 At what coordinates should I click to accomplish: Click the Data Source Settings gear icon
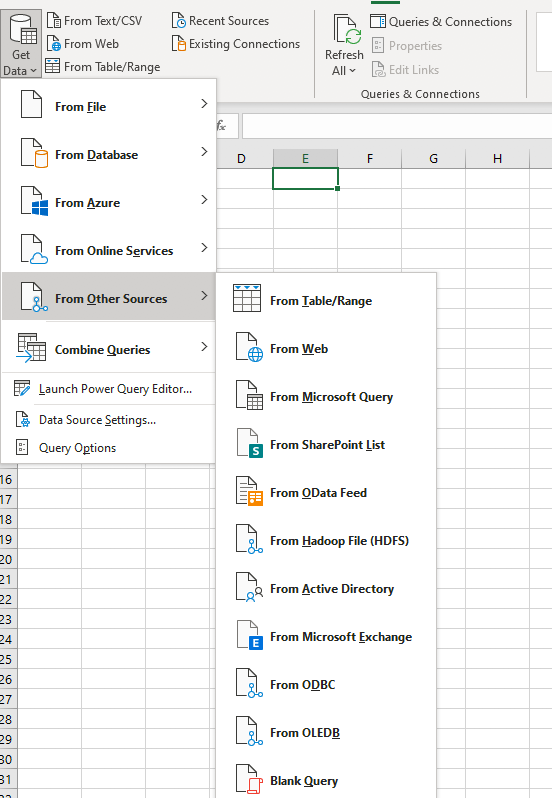pos(23,419)
